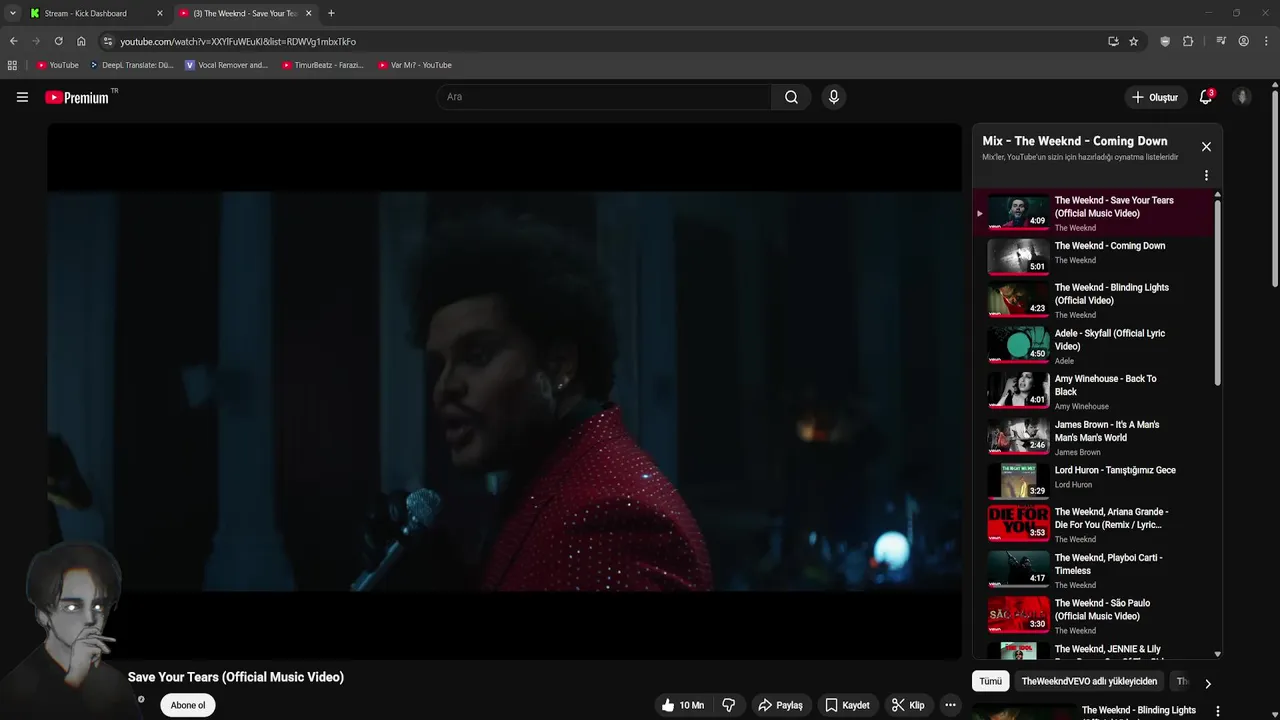This screenshot has height=720, width=1280.
Task: Open options for Blinding Lights recommendation
Action: pyautogui.click(x=1217, y=711)
